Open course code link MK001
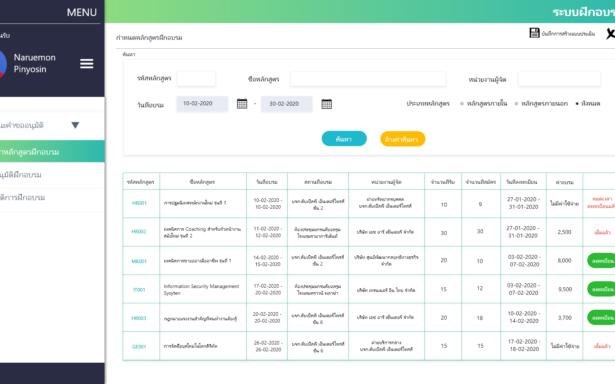The height and width of the screenshot is (384, 615). point(139,261)
